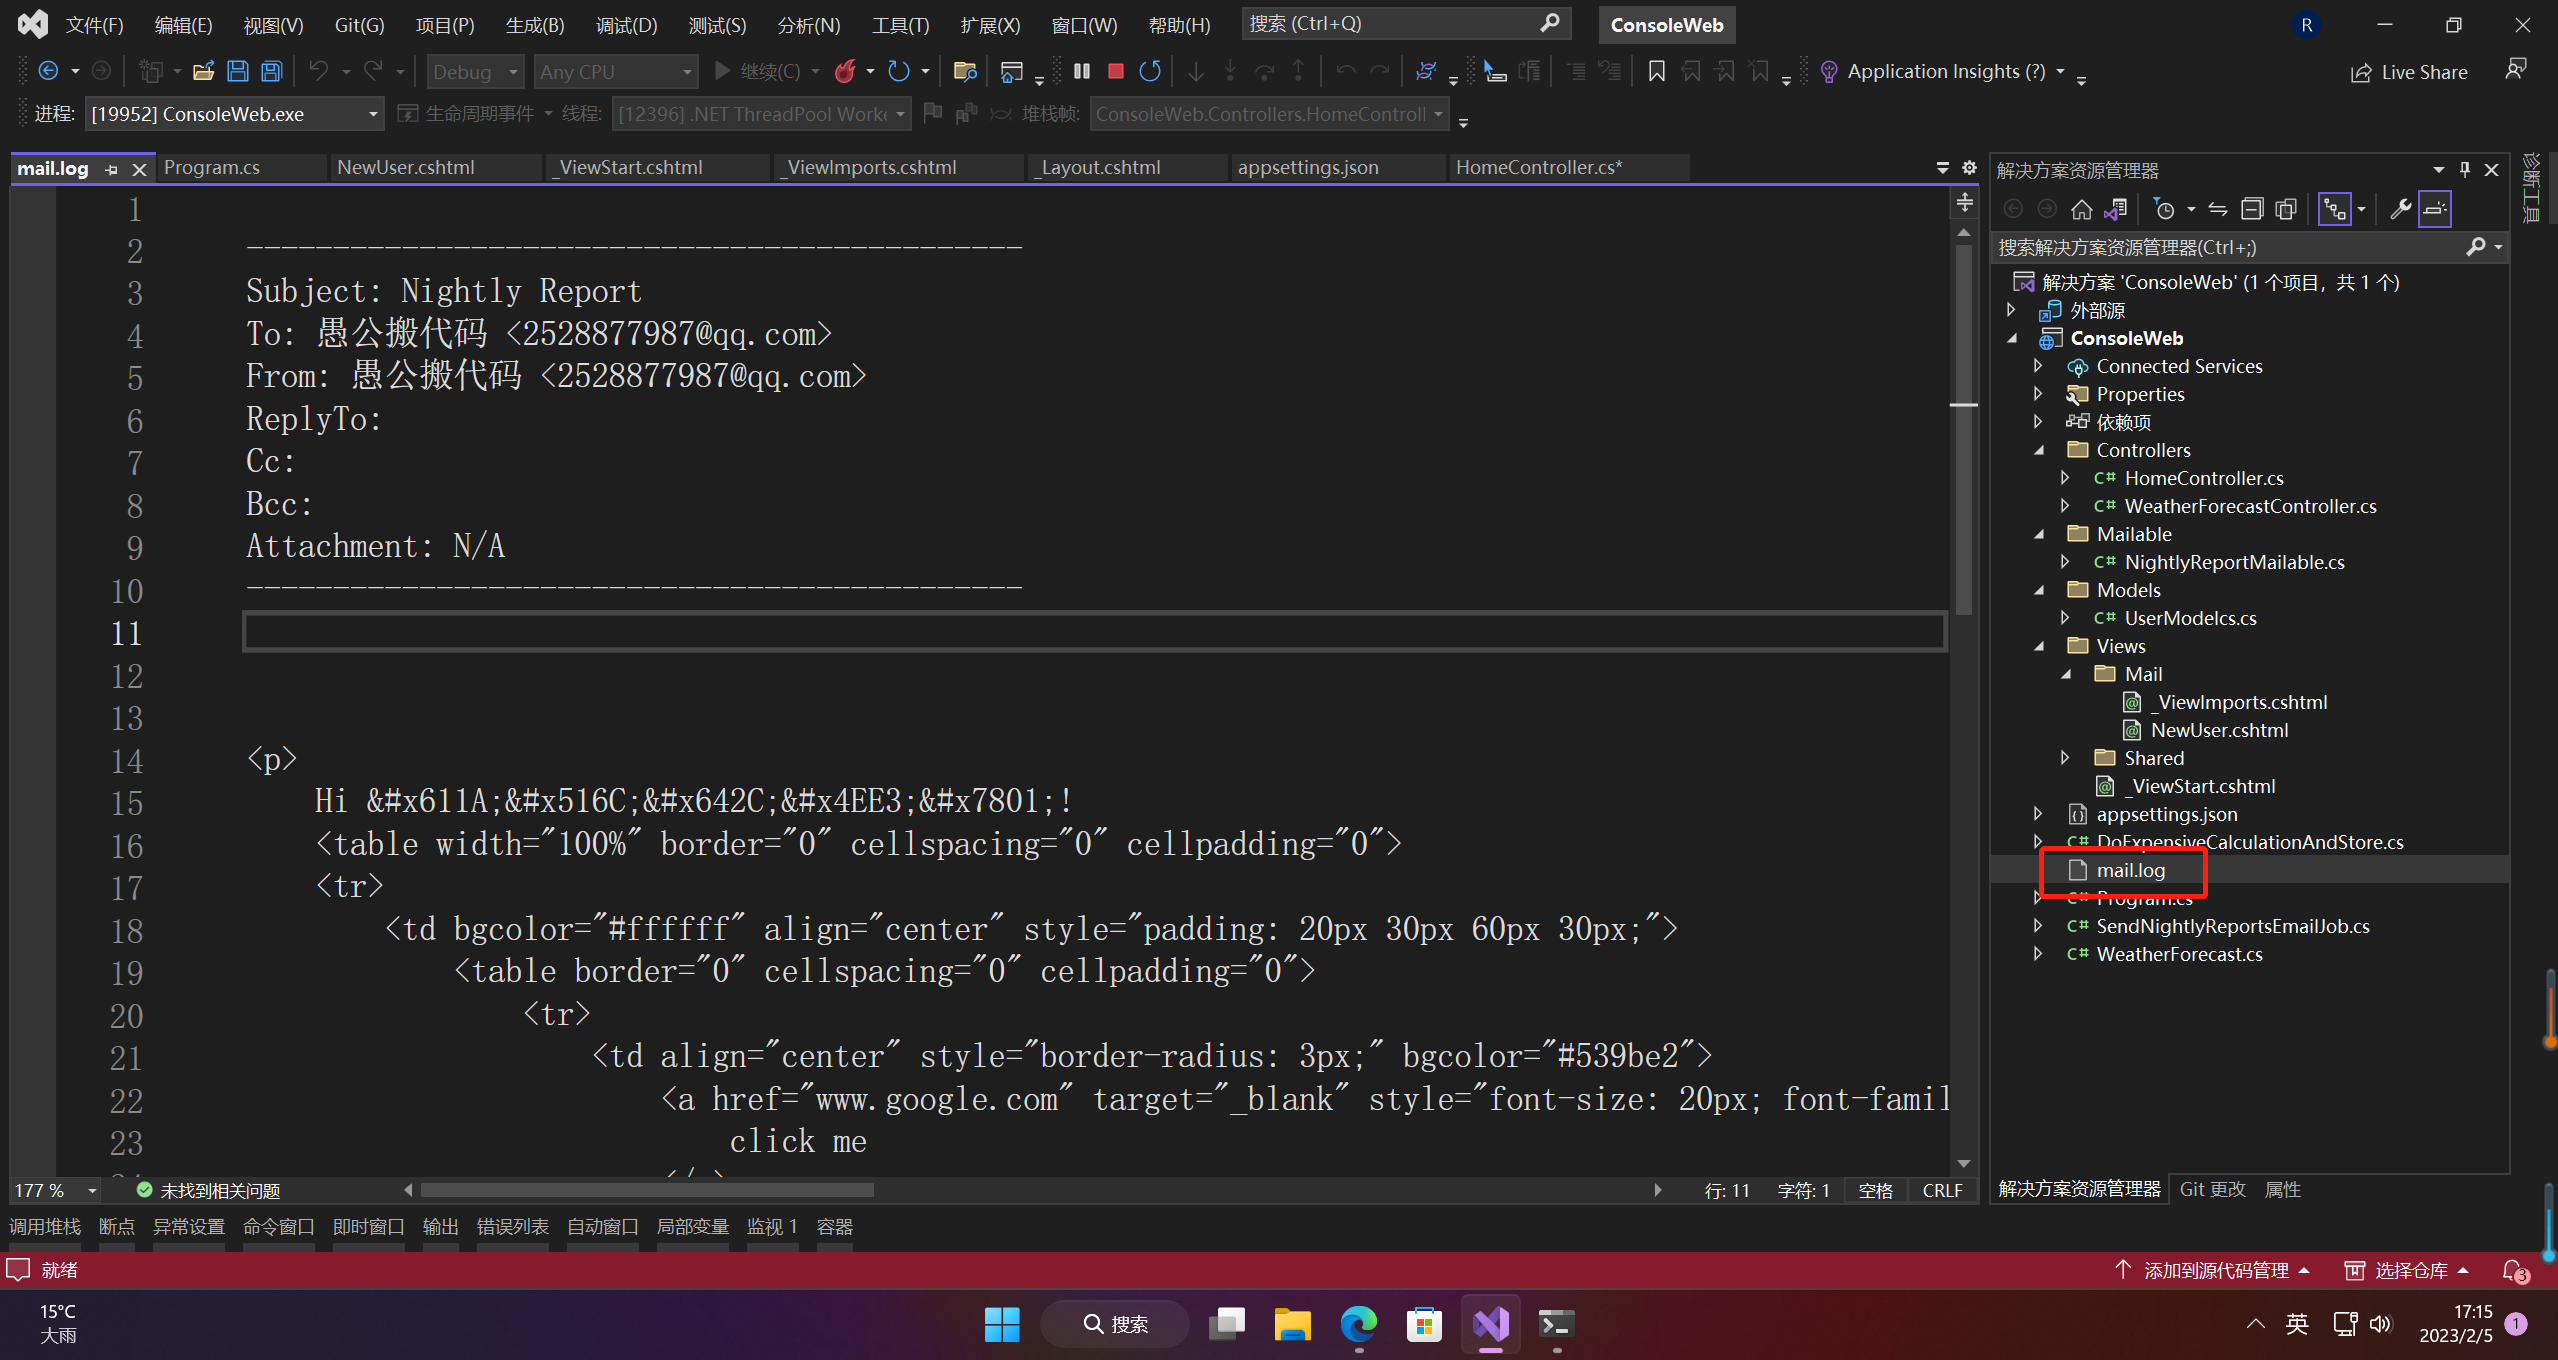The width and height of the screenshot is (2558, 1360).
Task: Open the process ConsoleWeb.exe dropdown
Action: 372,114
